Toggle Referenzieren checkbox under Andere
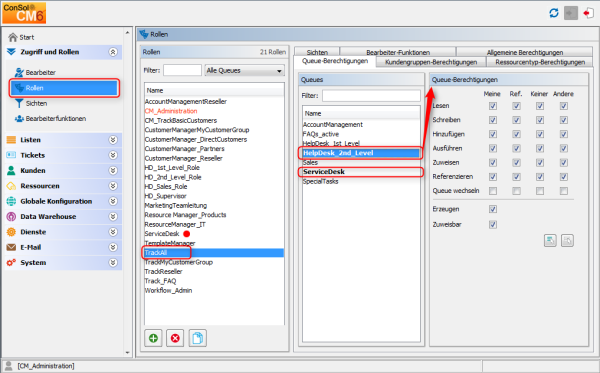Screen dimensions: 600x373 pos(564,177)
